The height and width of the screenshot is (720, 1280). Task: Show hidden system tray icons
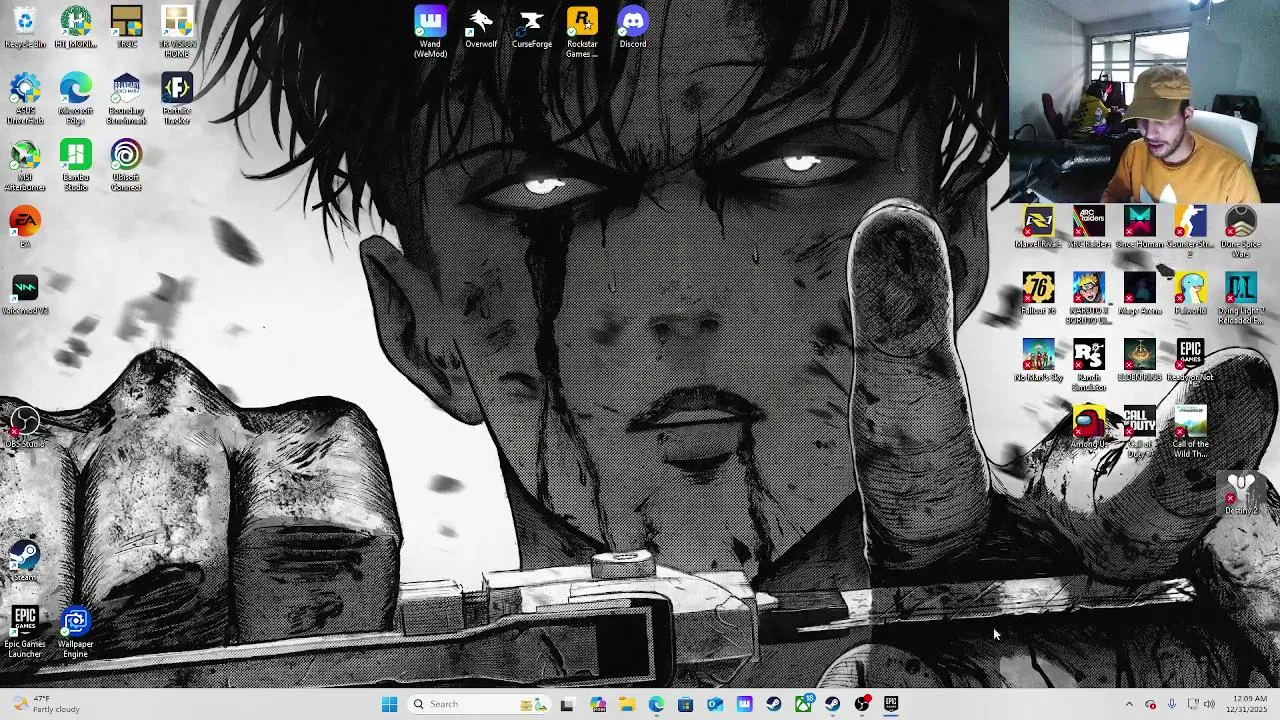pyautogui.click(x=1129, y=704)
